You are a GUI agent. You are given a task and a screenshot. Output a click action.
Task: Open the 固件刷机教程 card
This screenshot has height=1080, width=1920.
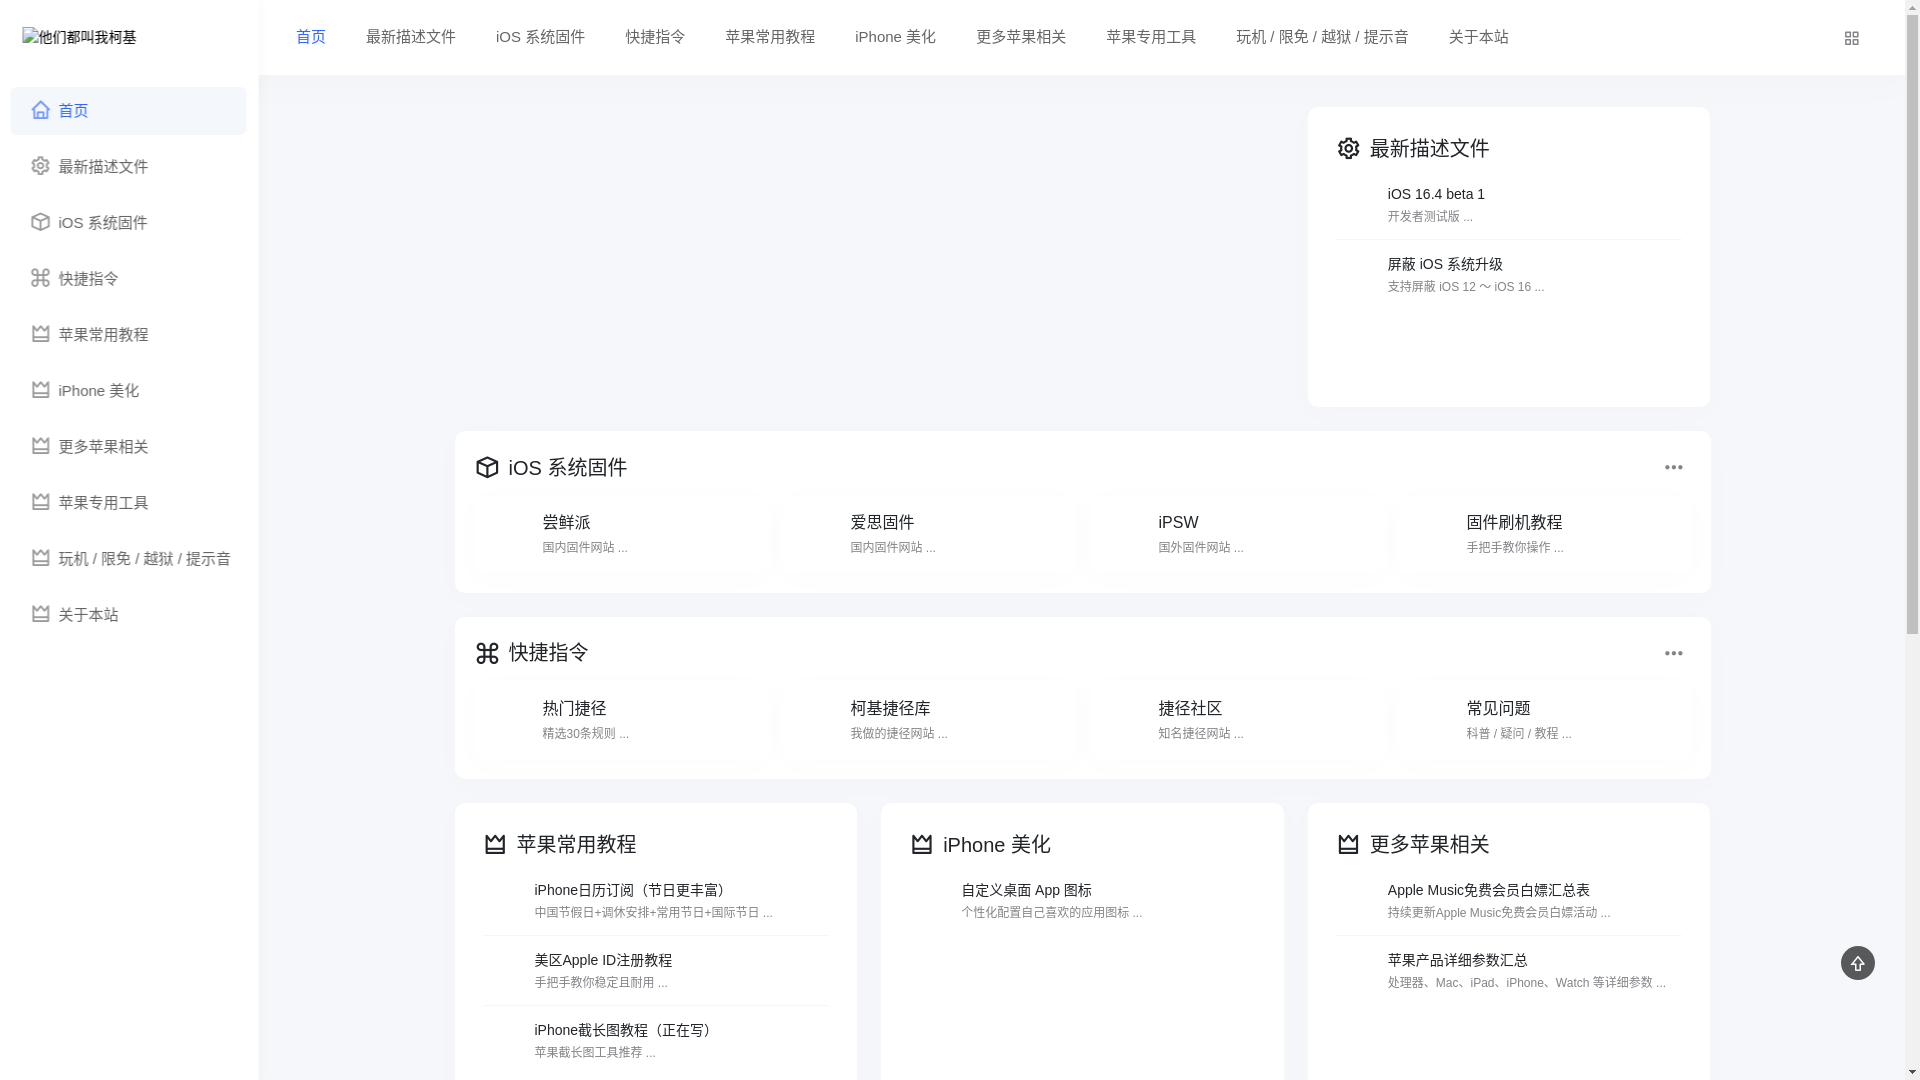tap(1544, 533)
